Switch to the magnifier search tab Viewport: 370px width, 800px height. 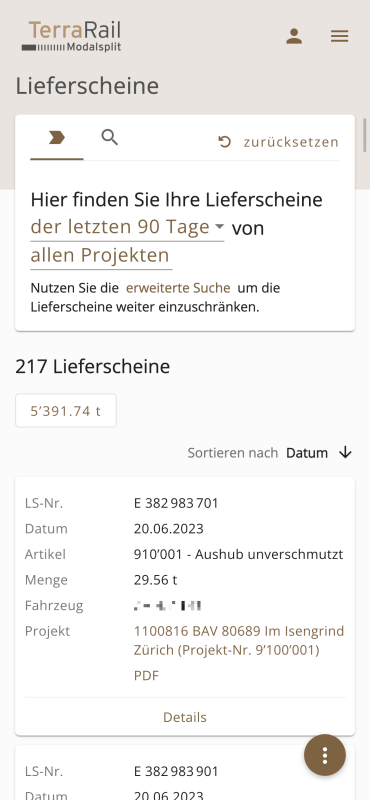tap(110, 138)
